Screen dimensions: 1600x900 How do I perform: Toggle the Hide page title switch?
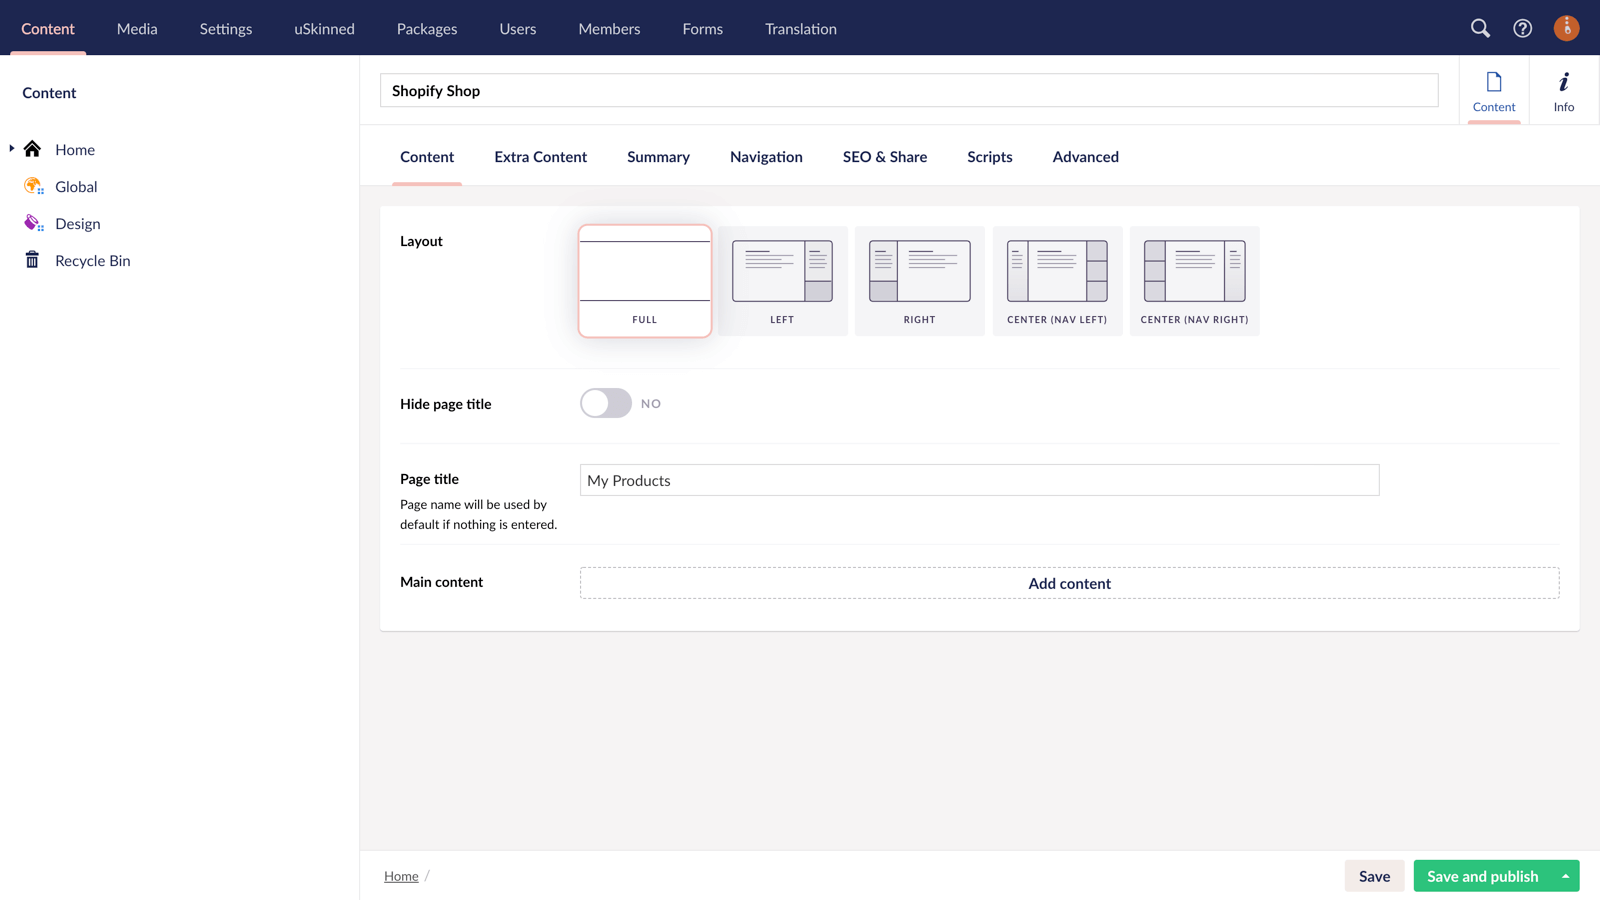click(x=606, y=403)
